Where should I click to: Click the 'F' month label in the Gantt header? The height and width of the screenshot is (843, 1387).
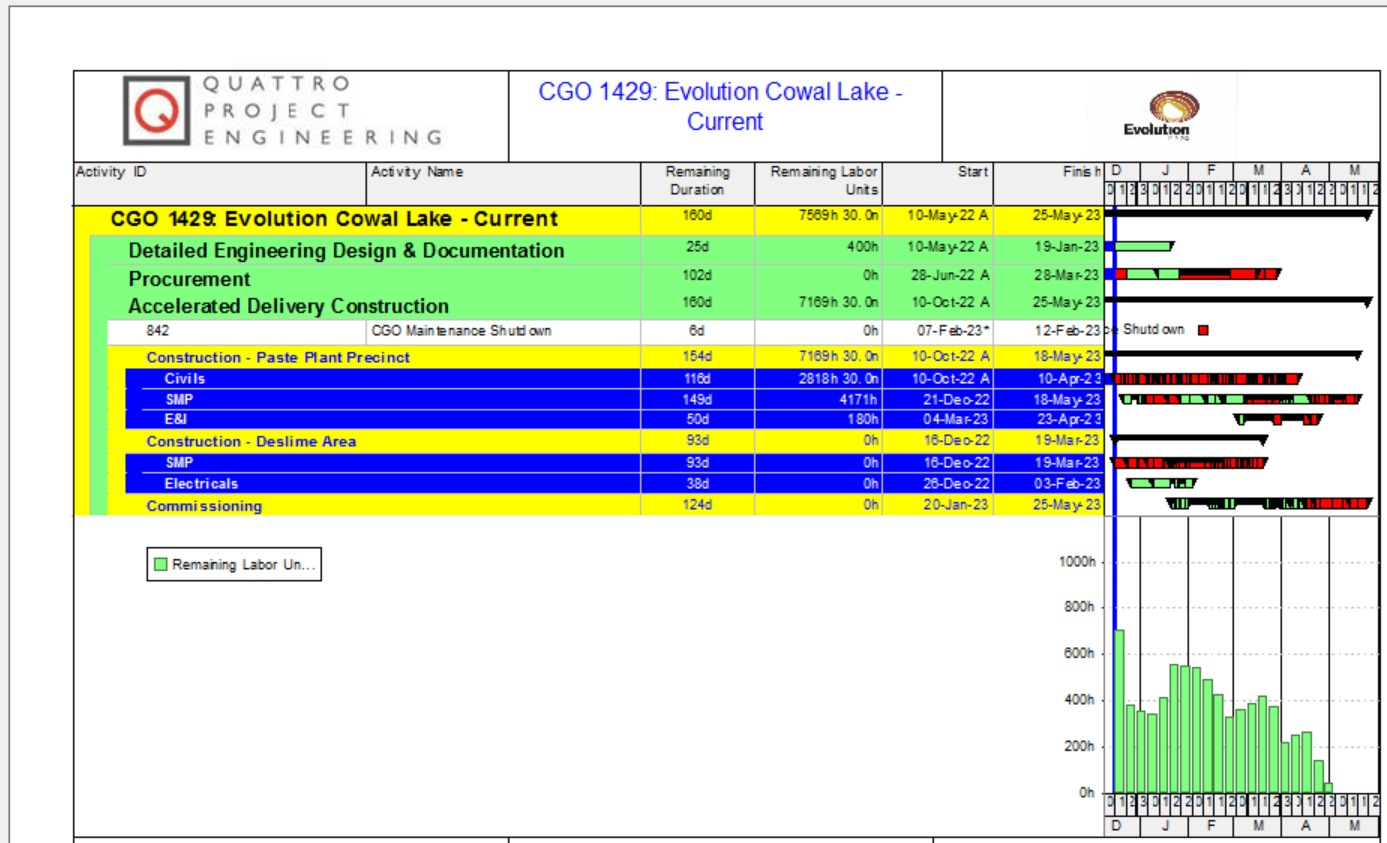tap(1210, 171)
